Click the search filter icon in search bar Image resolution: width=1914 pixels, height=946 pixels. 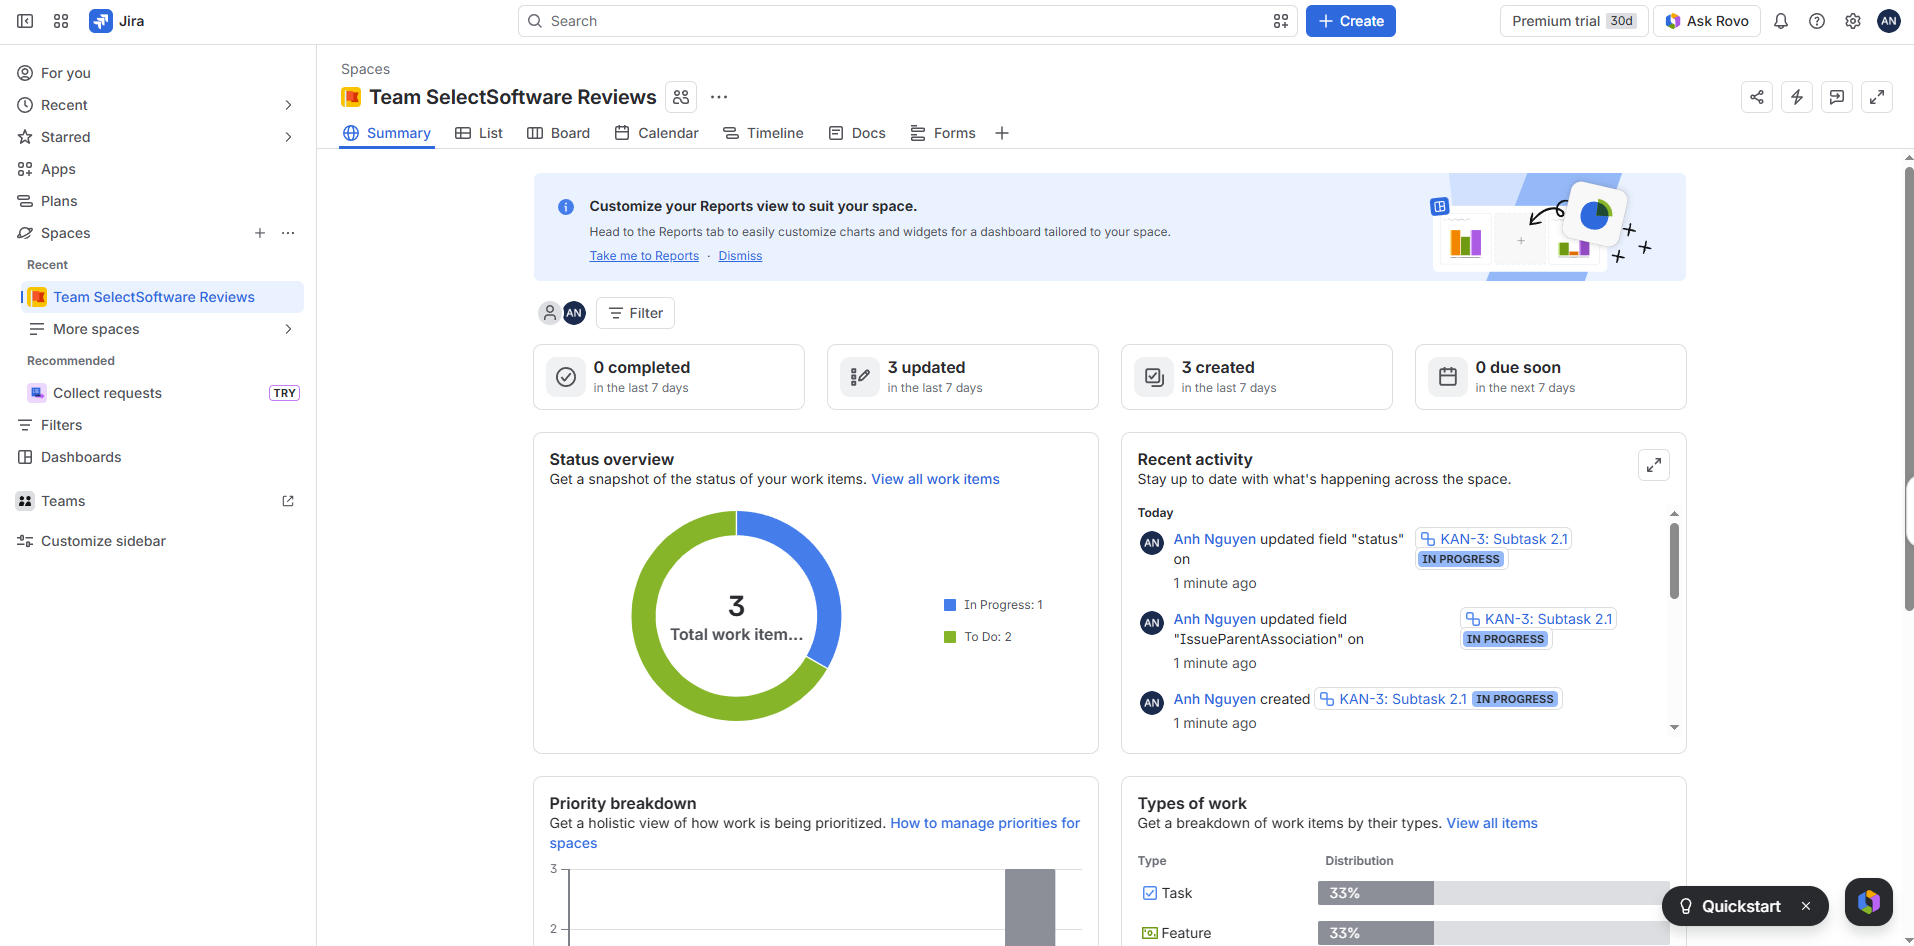point(1281,21)
